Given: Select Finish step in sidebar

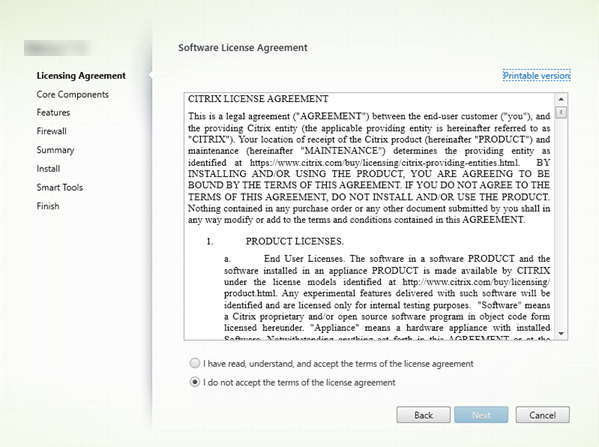Looking at the screenshot, I should click(48, 206).
